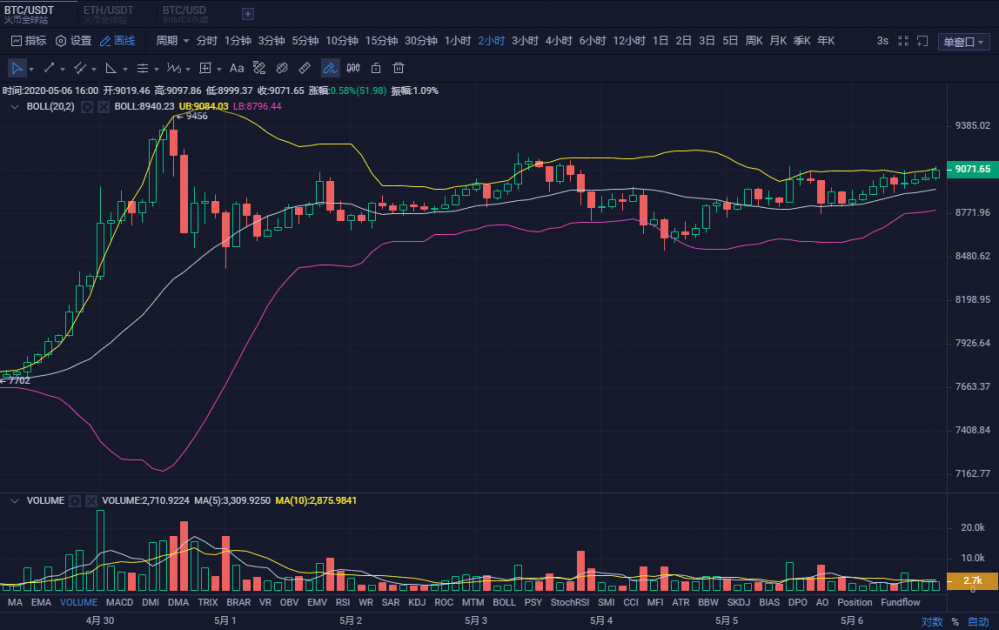The width and height of the screenshot is (999, 630).
Task: Open BOLL indicator settings gear
Action: coord(87,106)
